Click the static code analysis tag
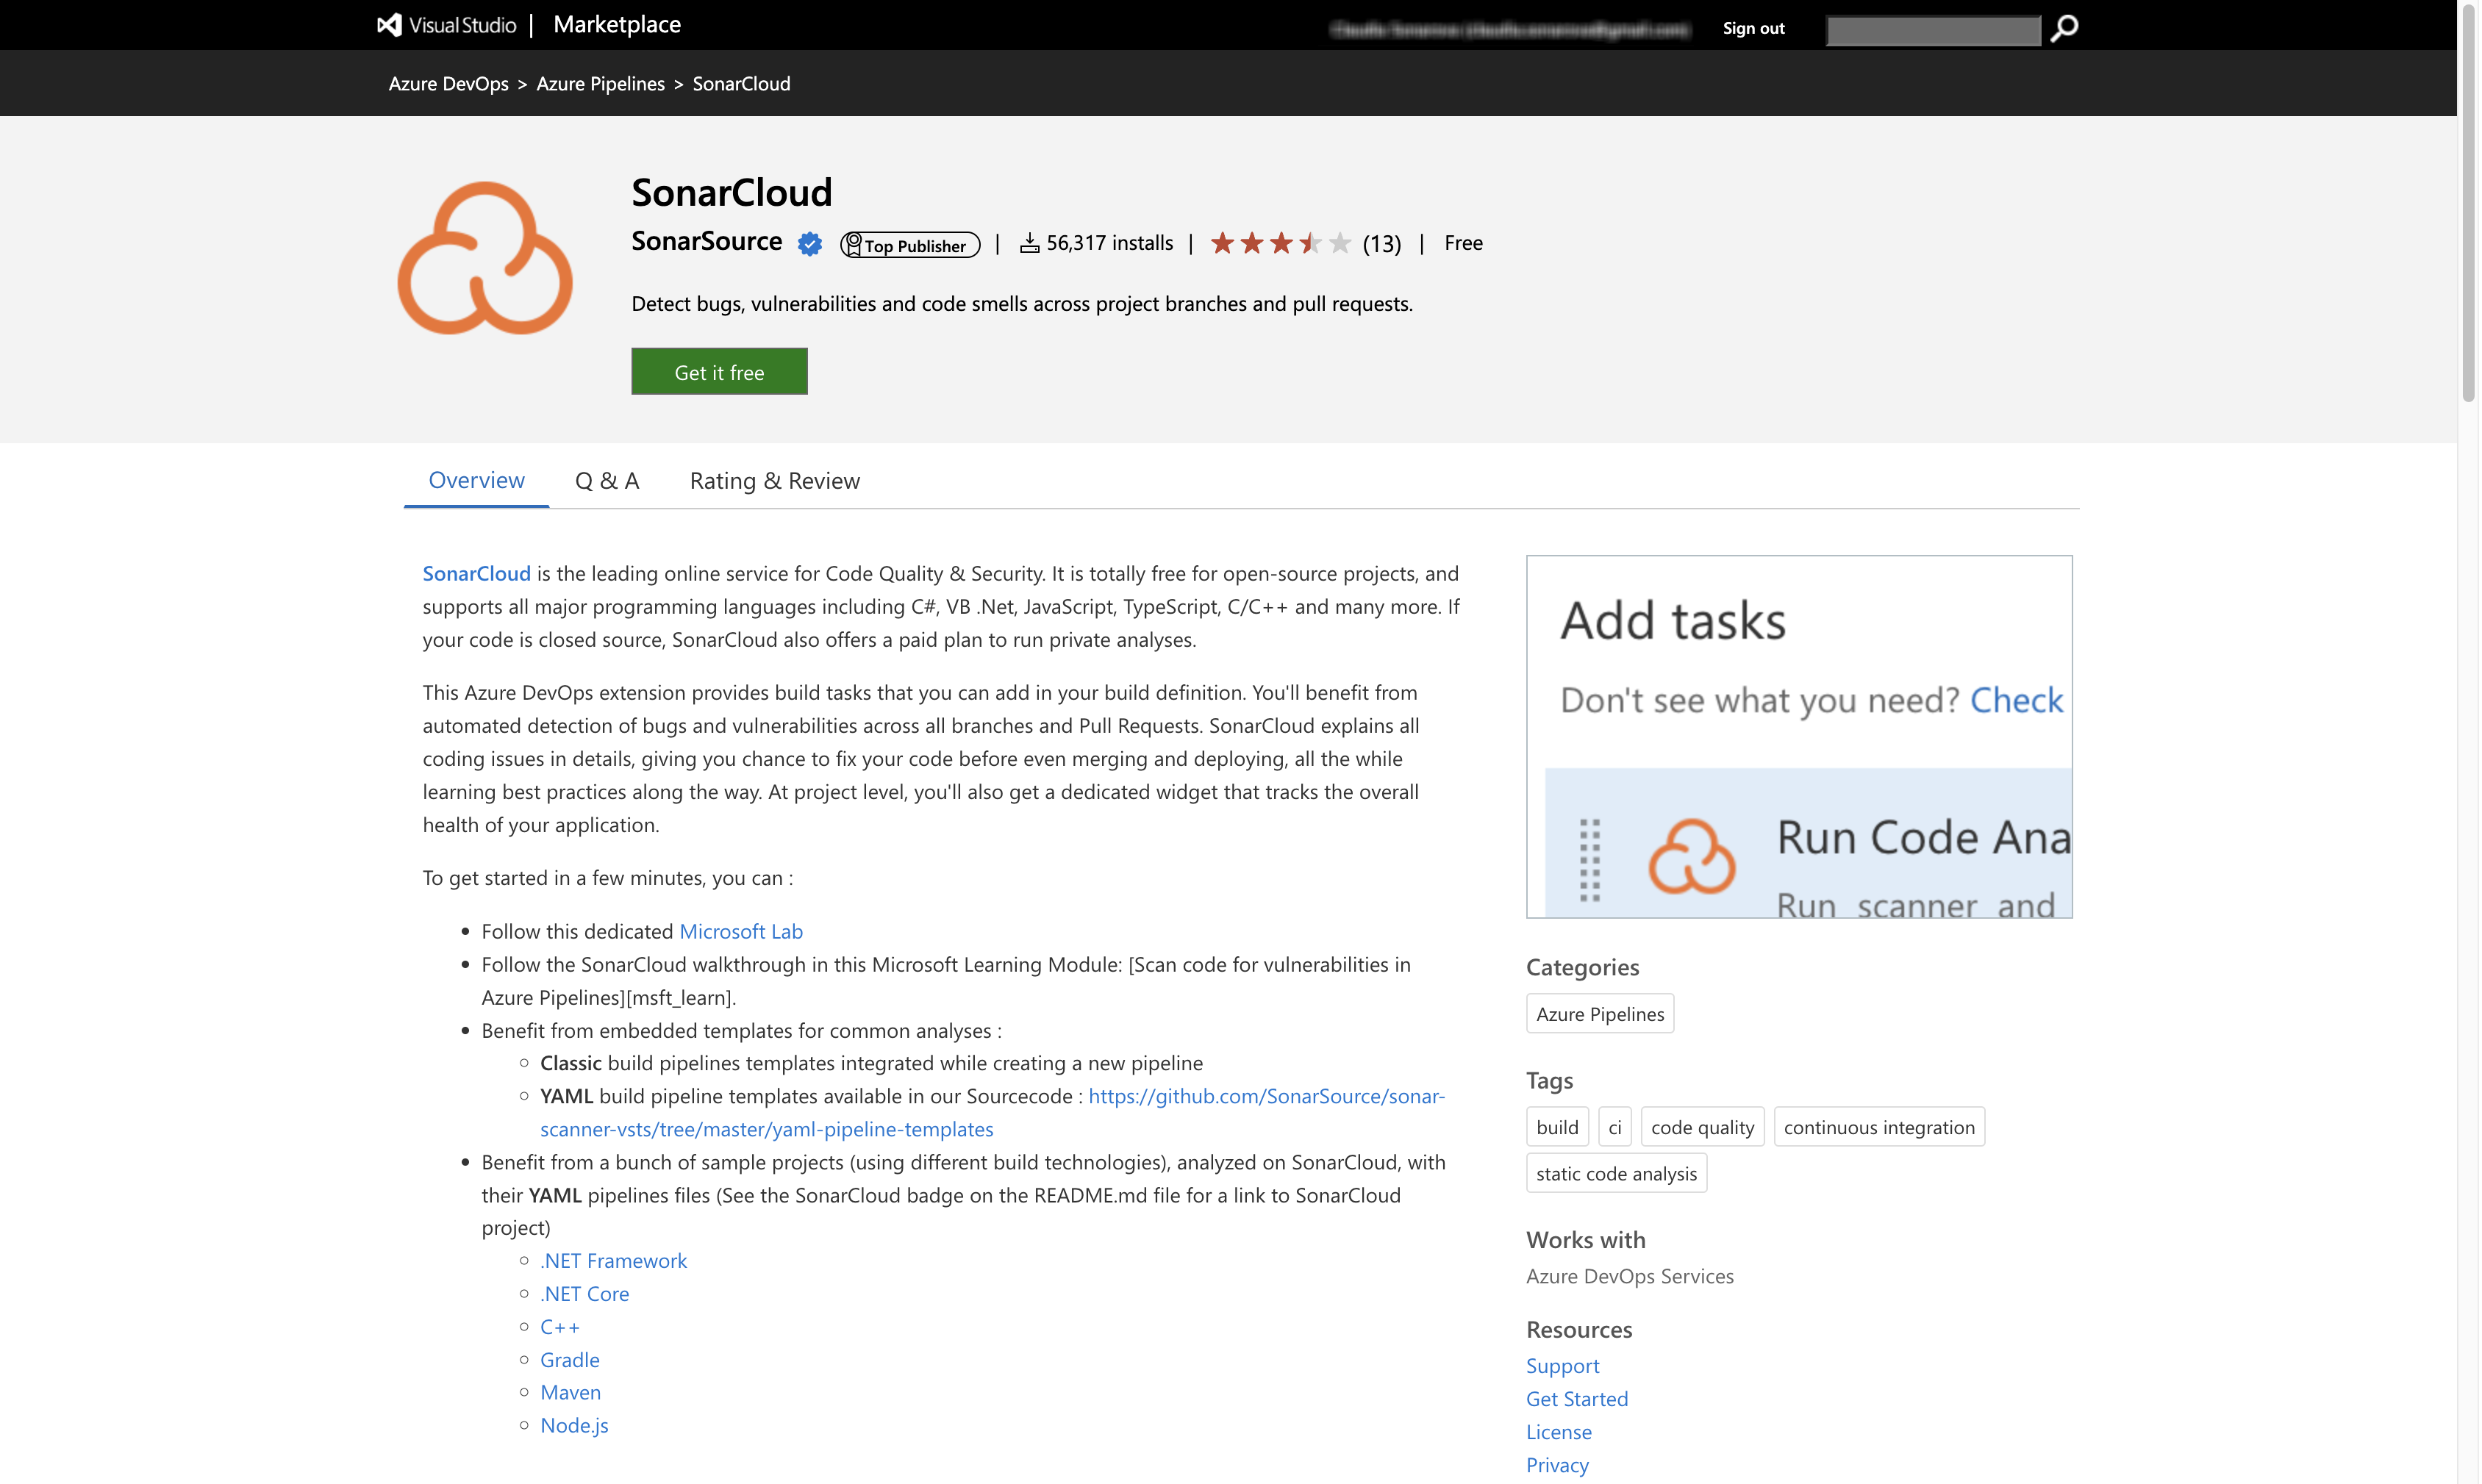This screenshot has width=2482, height=1484. pos(1617,1174)
